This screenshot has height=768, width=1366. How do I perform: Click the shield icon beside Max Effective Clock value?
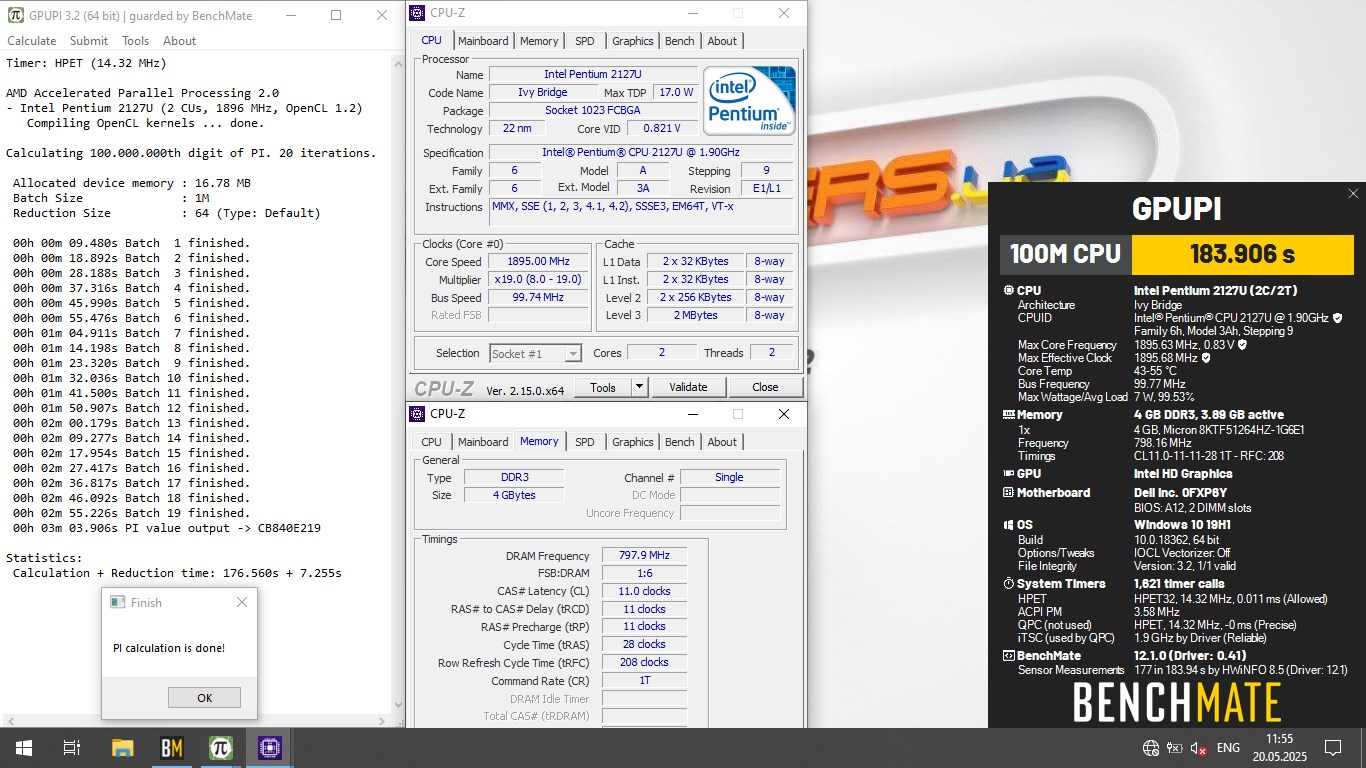(1206, 358)
